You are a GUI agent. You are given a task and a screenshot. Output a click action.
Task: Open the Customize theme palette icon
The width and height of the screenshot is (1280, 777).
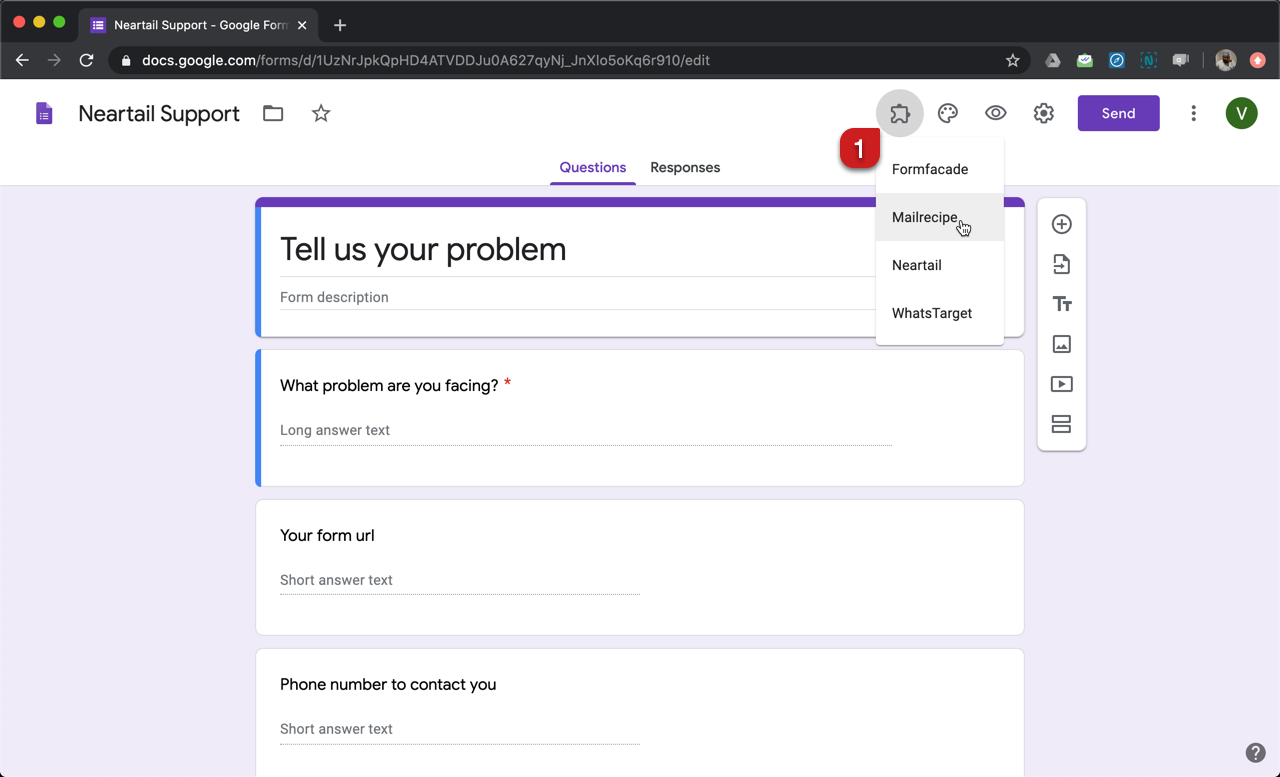(x=947, y=114)
